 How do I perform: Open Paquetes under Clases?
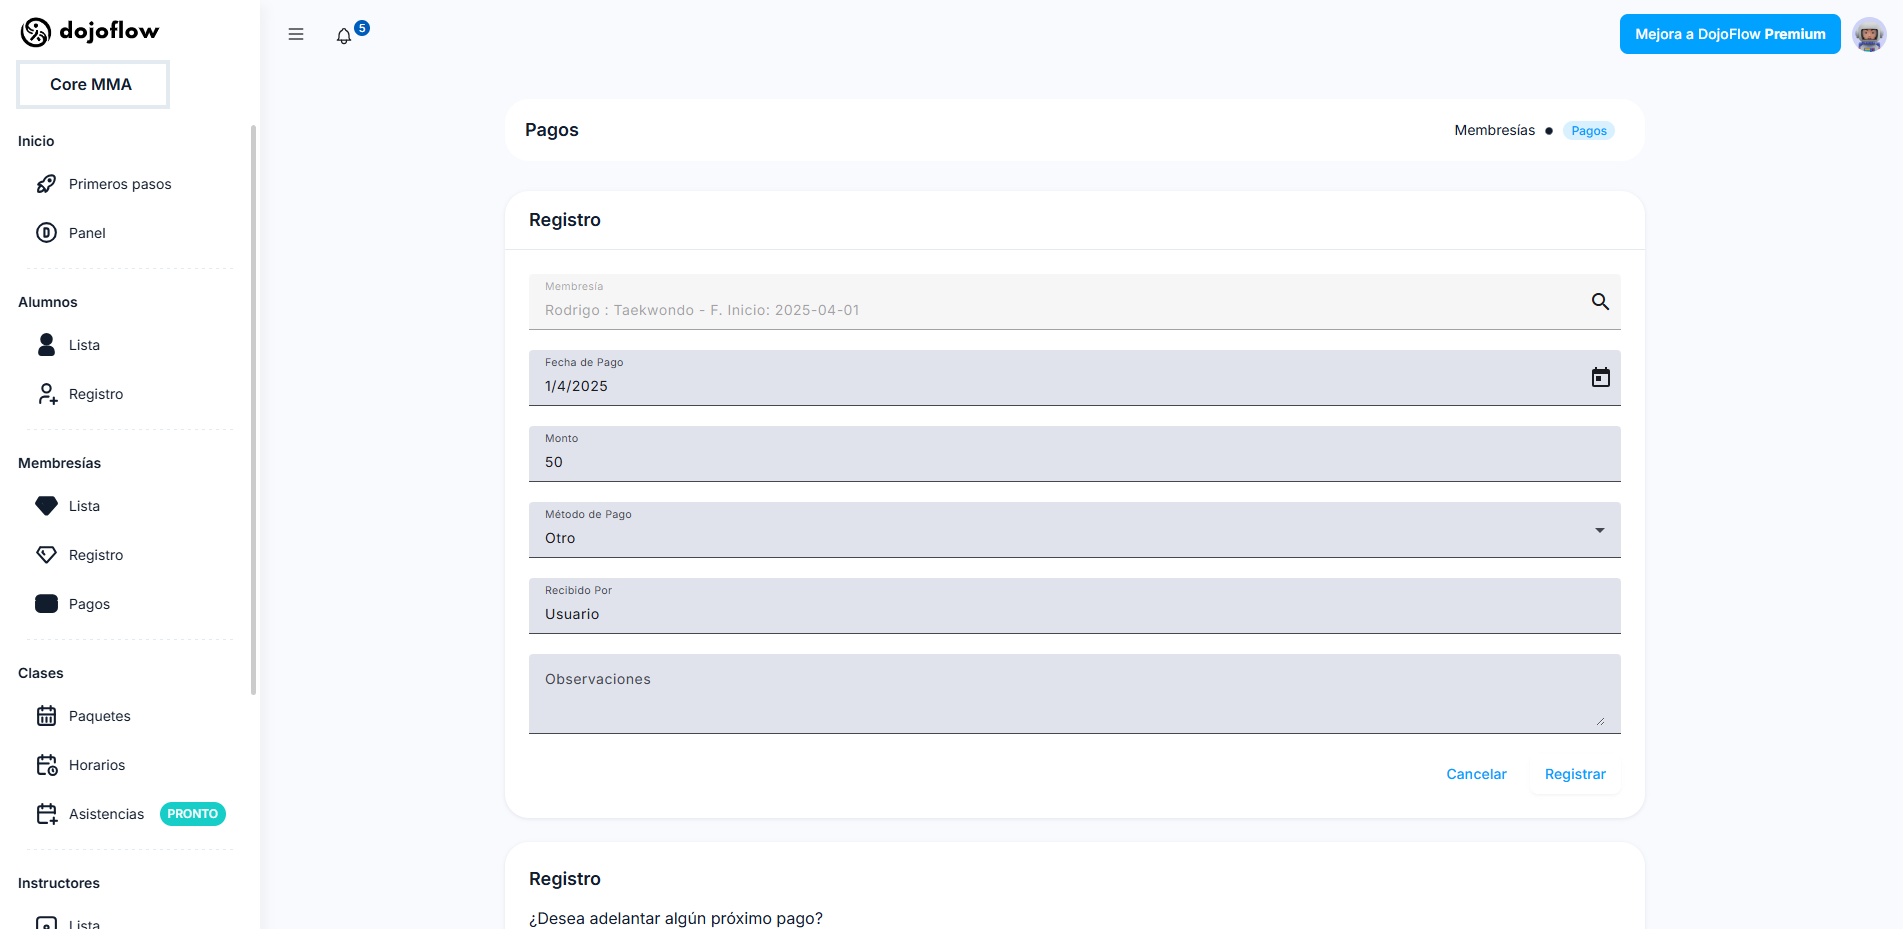point(99,716)
